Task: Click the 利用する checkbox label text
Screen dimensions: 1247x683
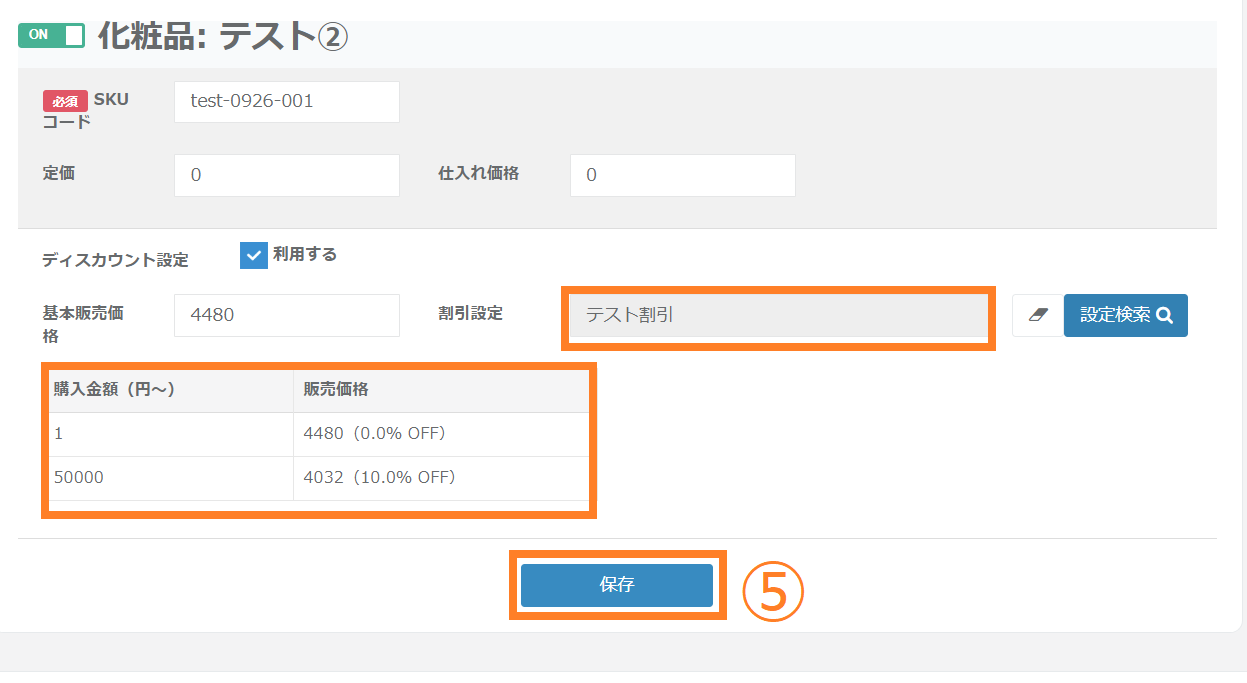Action: click(305, 255)
